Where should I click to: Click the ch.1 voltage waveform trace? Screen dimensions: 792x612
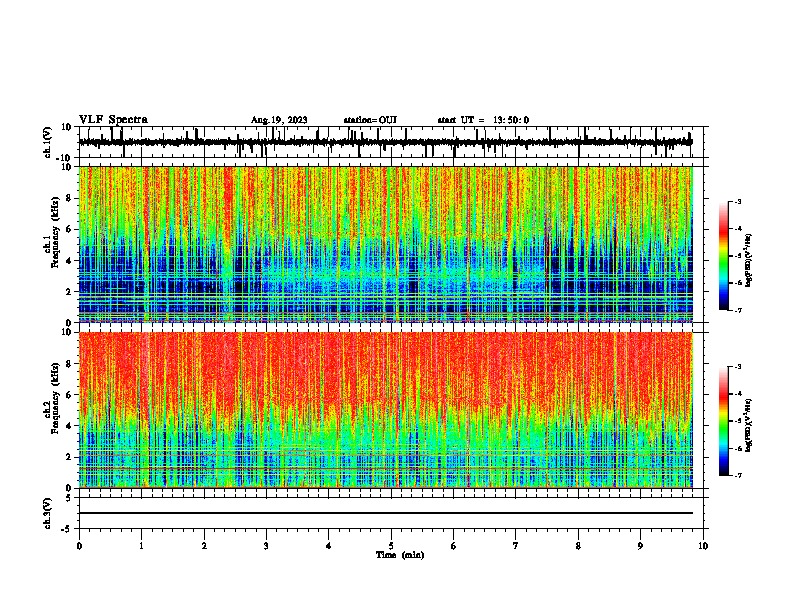click(385, 142)
